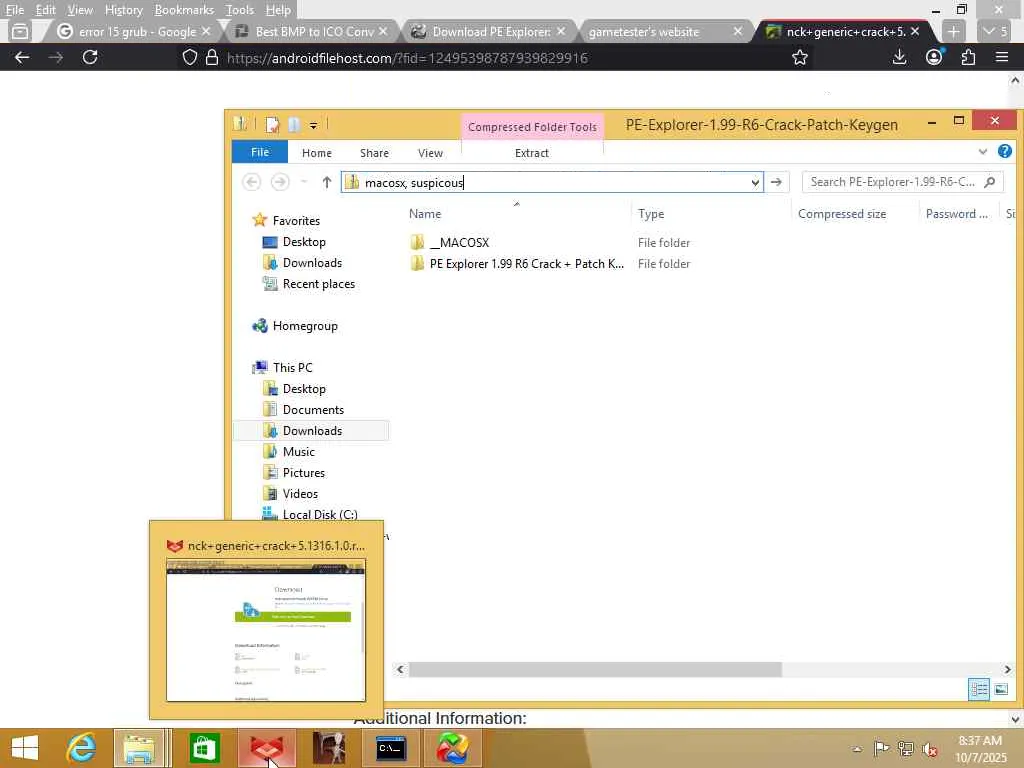Viewport: 1024px width, 768px height.
Task: Open the File ribbon tab
Action: pos(260,152)
